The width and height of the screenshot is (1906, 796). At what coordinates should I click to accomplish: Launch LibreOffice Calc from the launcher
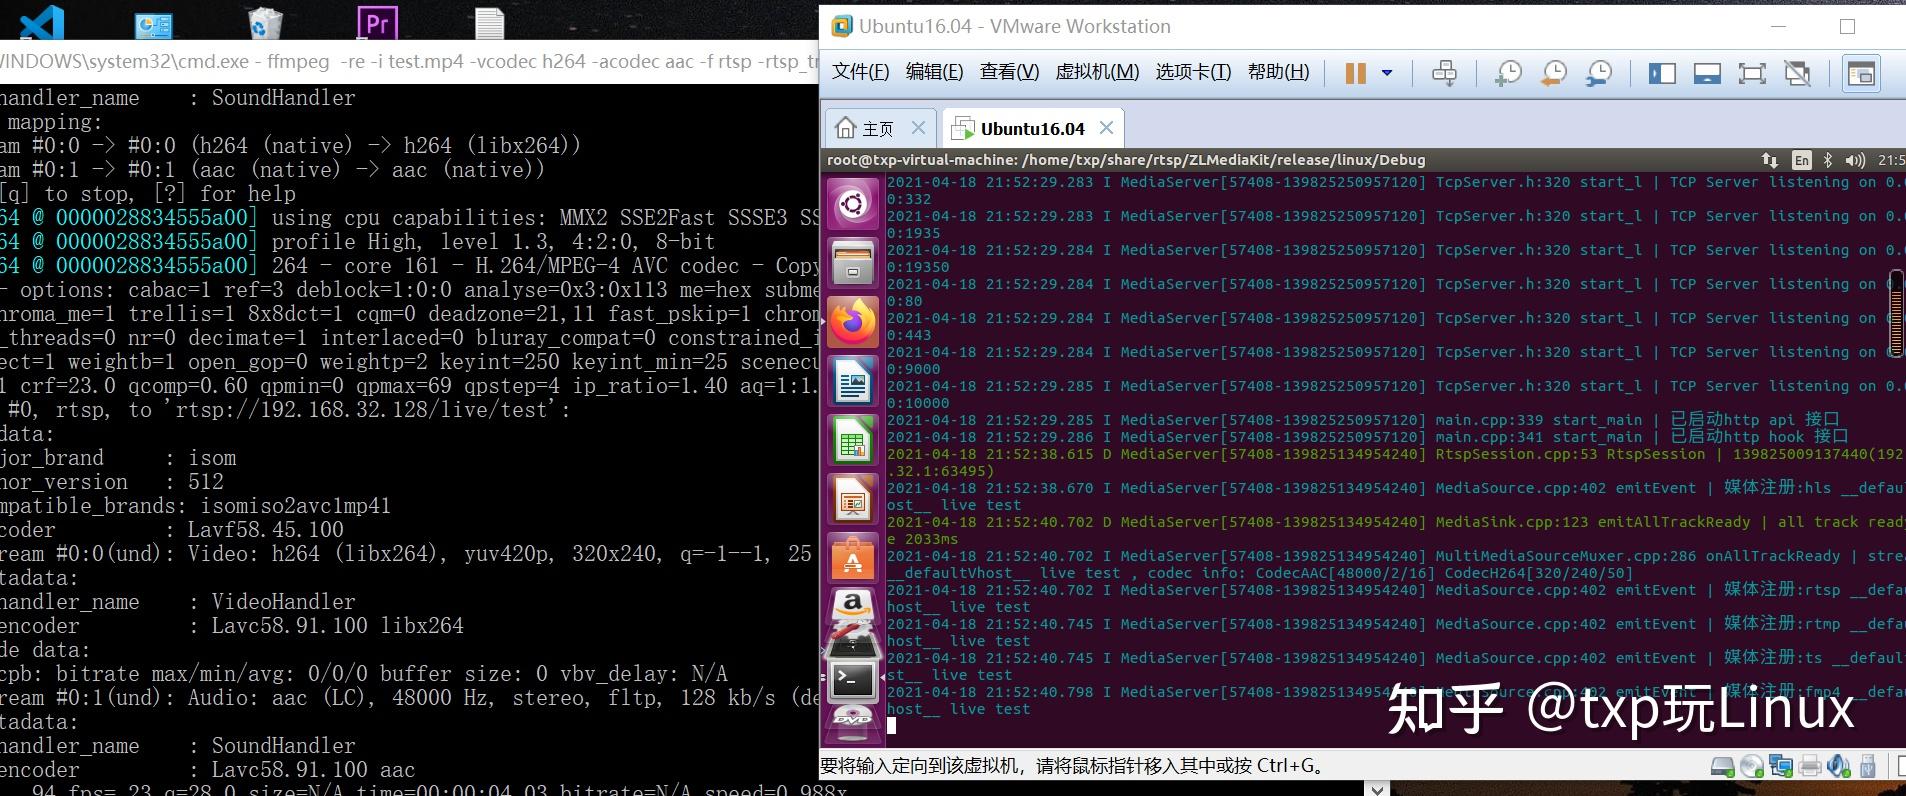click(x=853, y=440)
